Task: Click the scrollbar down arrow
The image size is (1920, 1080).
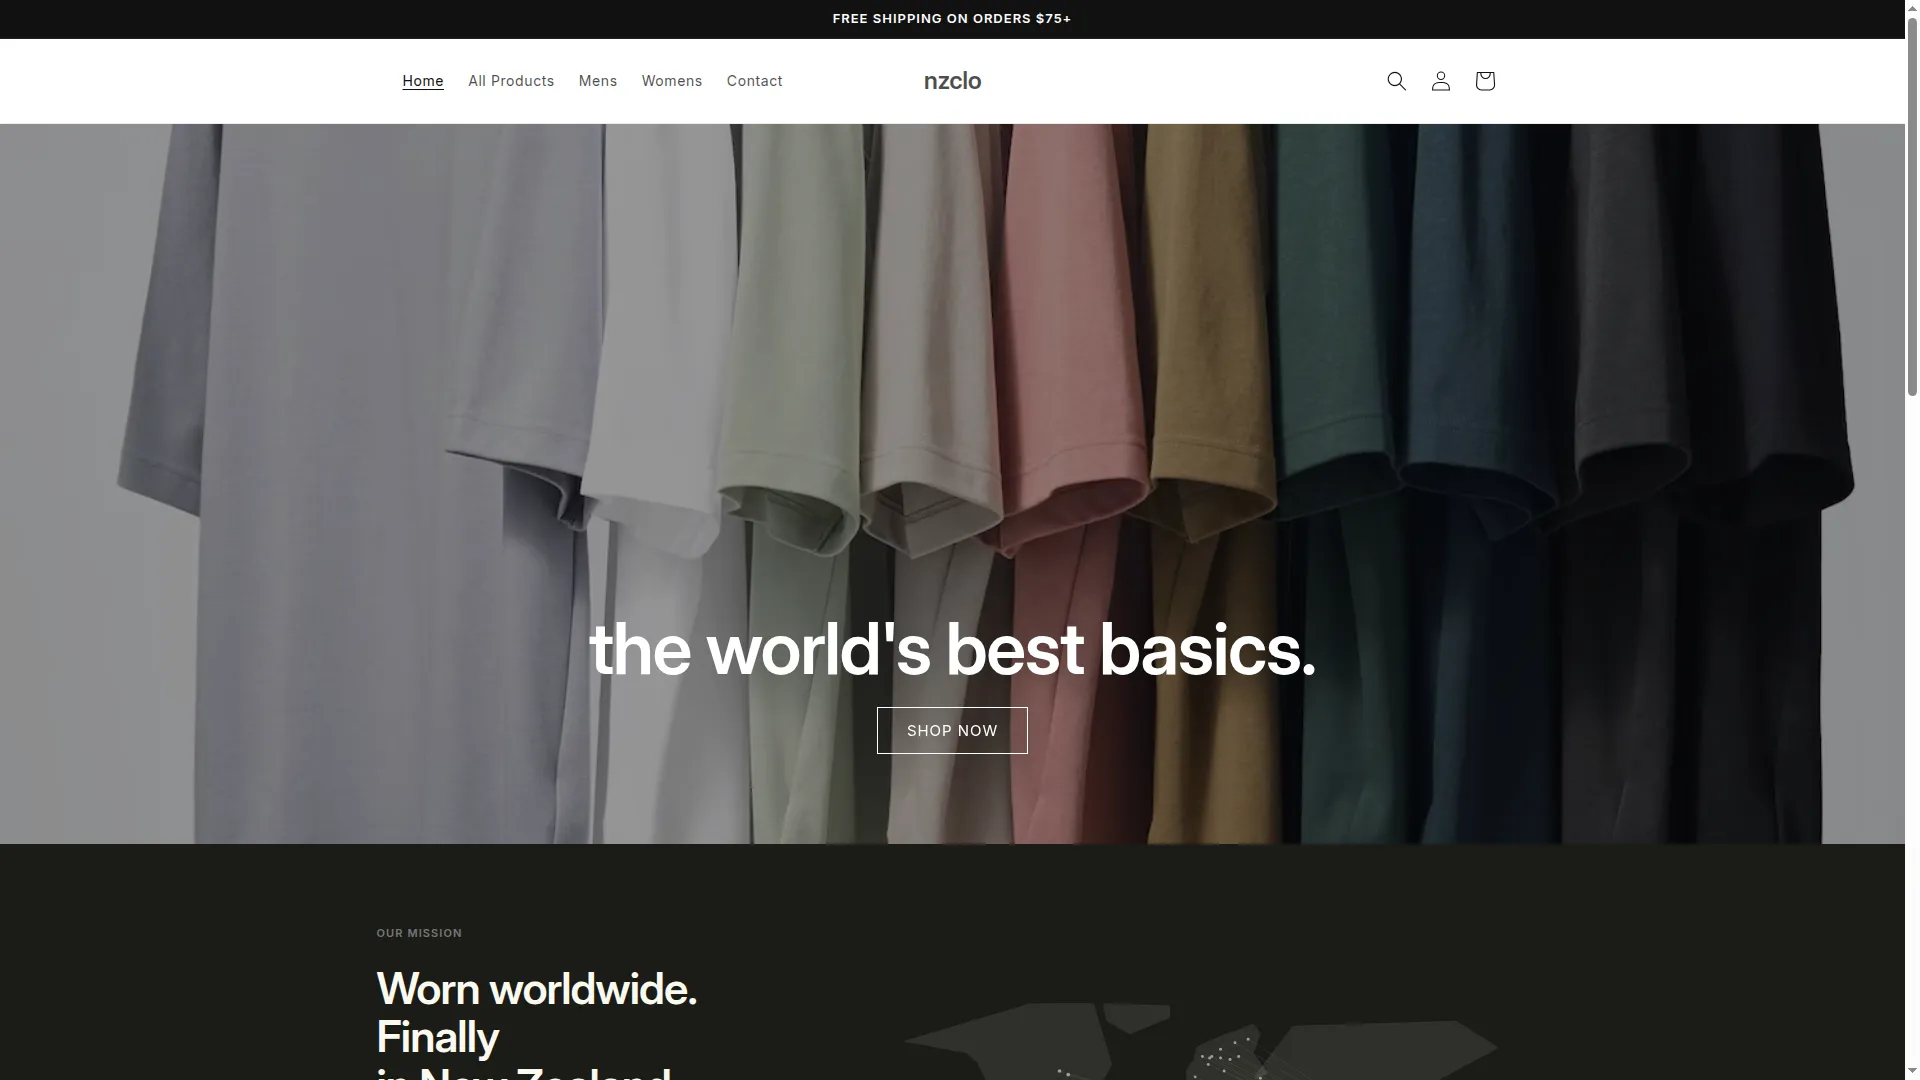Action: pos(1912,1072)
